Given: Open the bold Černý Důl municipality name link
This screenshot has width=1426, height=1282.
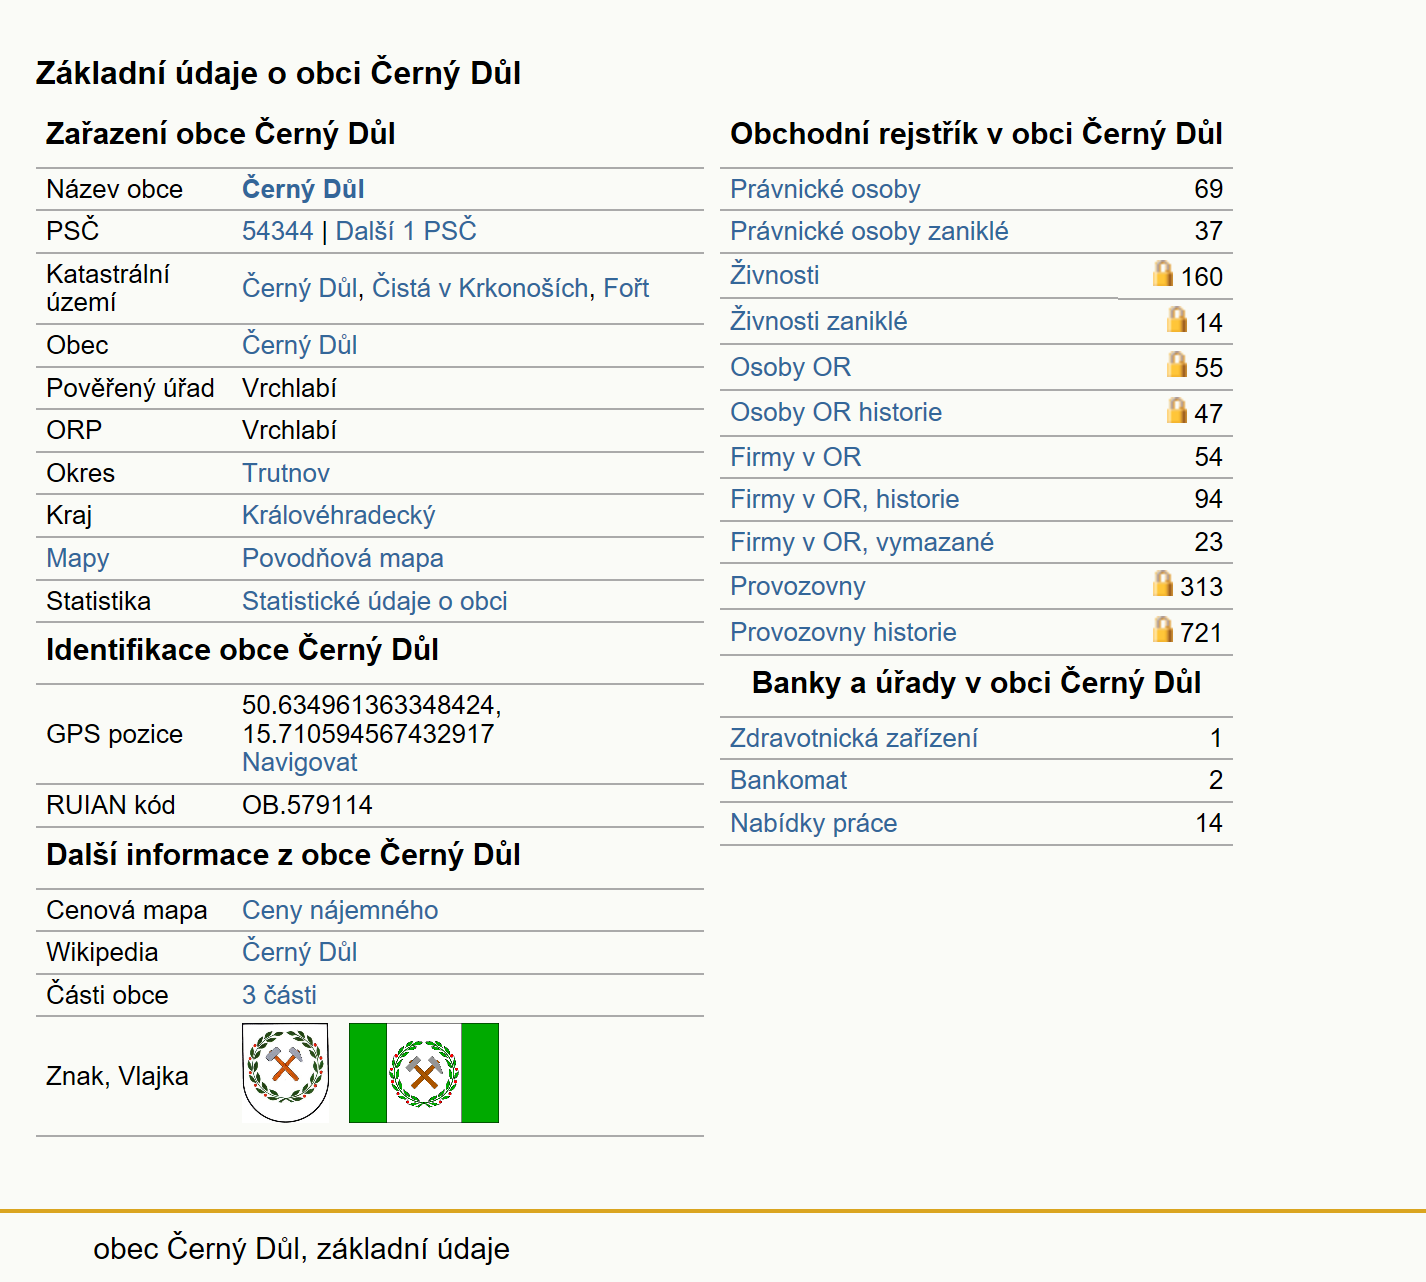Looking at the screenshot, I should pyautogui.click(x=303, y=189).
